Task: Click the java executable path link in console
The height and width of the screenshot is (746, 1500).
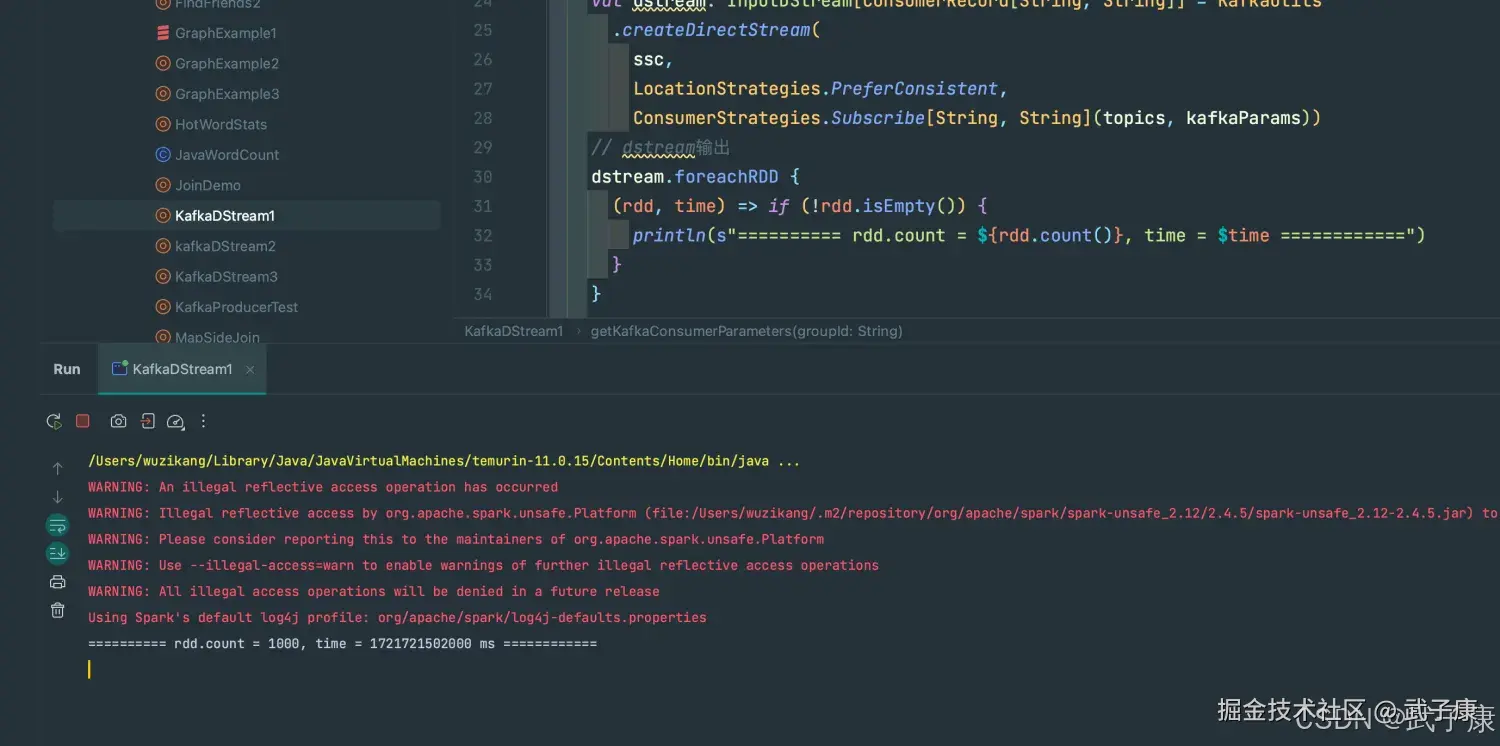Action: (429, 461)
